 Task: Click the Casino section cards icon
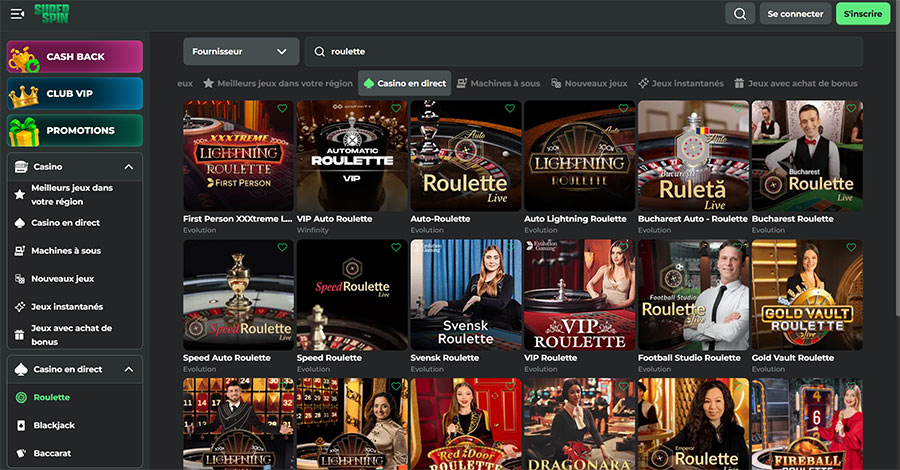(21, 167)
